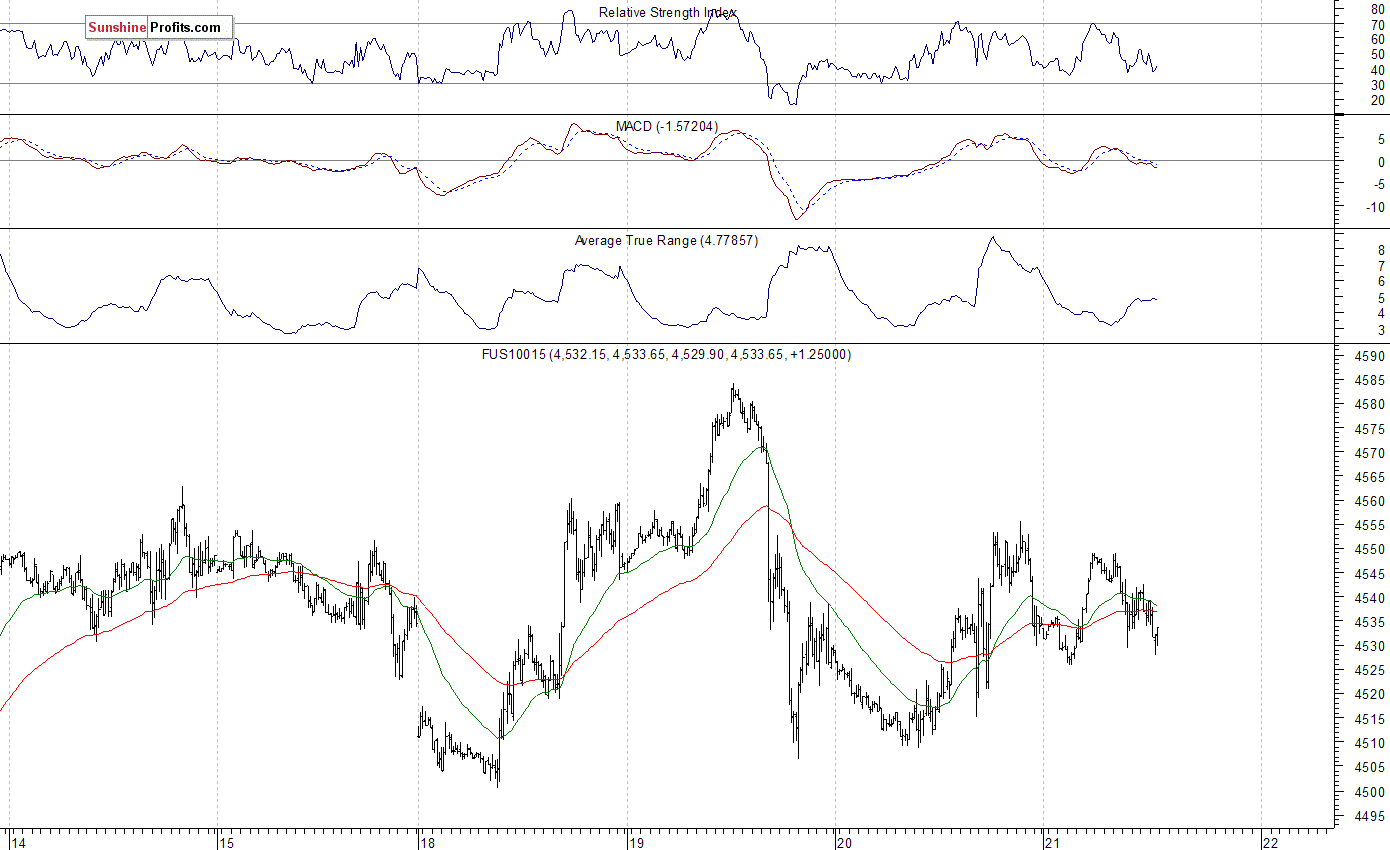Click the RSI axis value 20
Image resolution: width=1390 pixels, height=850 pixels.
click(1379, 100)
